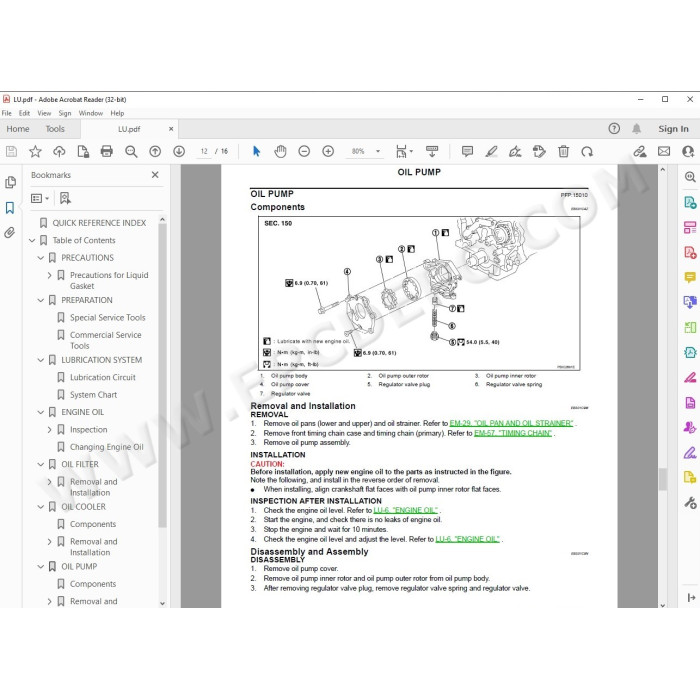Select the System Chart bookmark
Screen dimensions: 700x700
click(x=93, y=395)
